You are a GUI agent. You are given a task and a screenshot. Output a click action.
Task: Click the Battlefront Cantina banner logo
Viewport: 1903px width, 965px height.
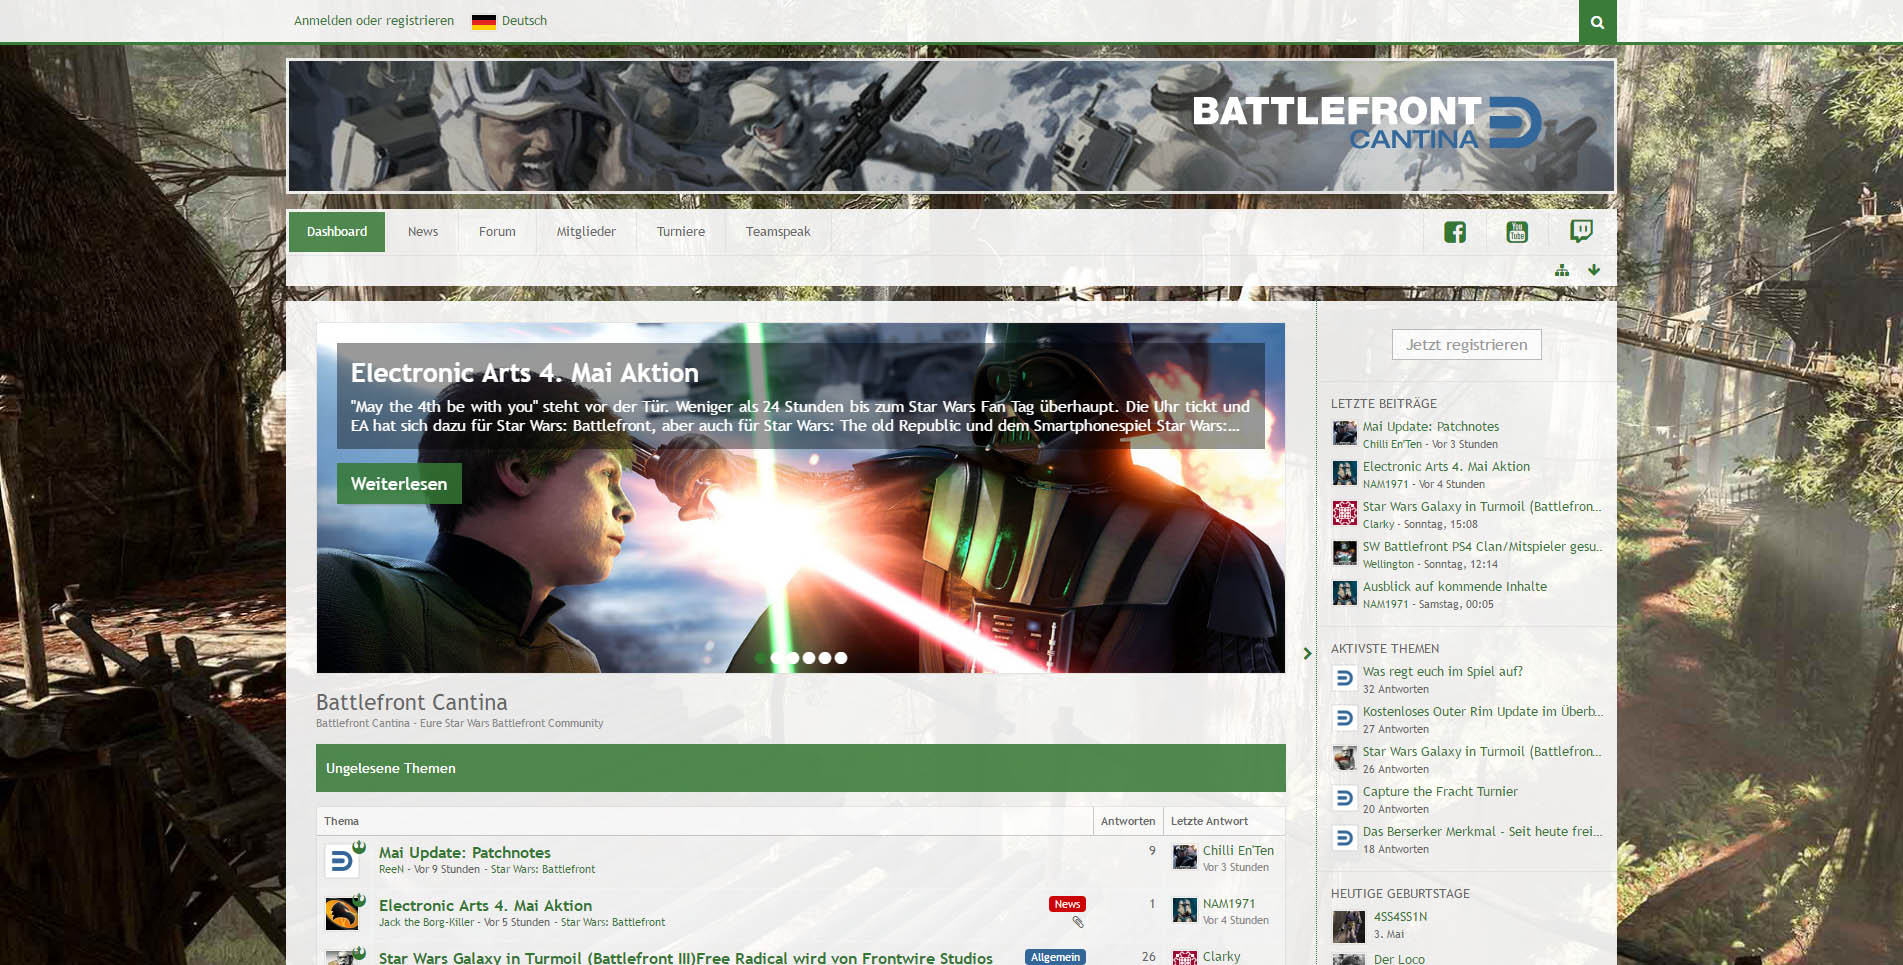(x=1367, y=124)
